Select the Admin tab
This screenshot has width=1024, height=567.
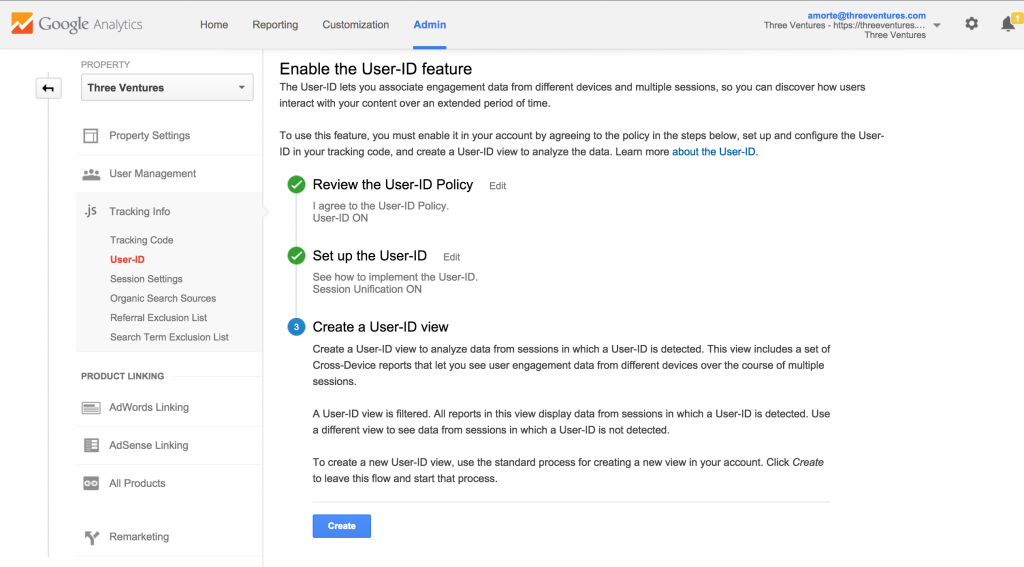pyautogui.click(x=430, y=25)
